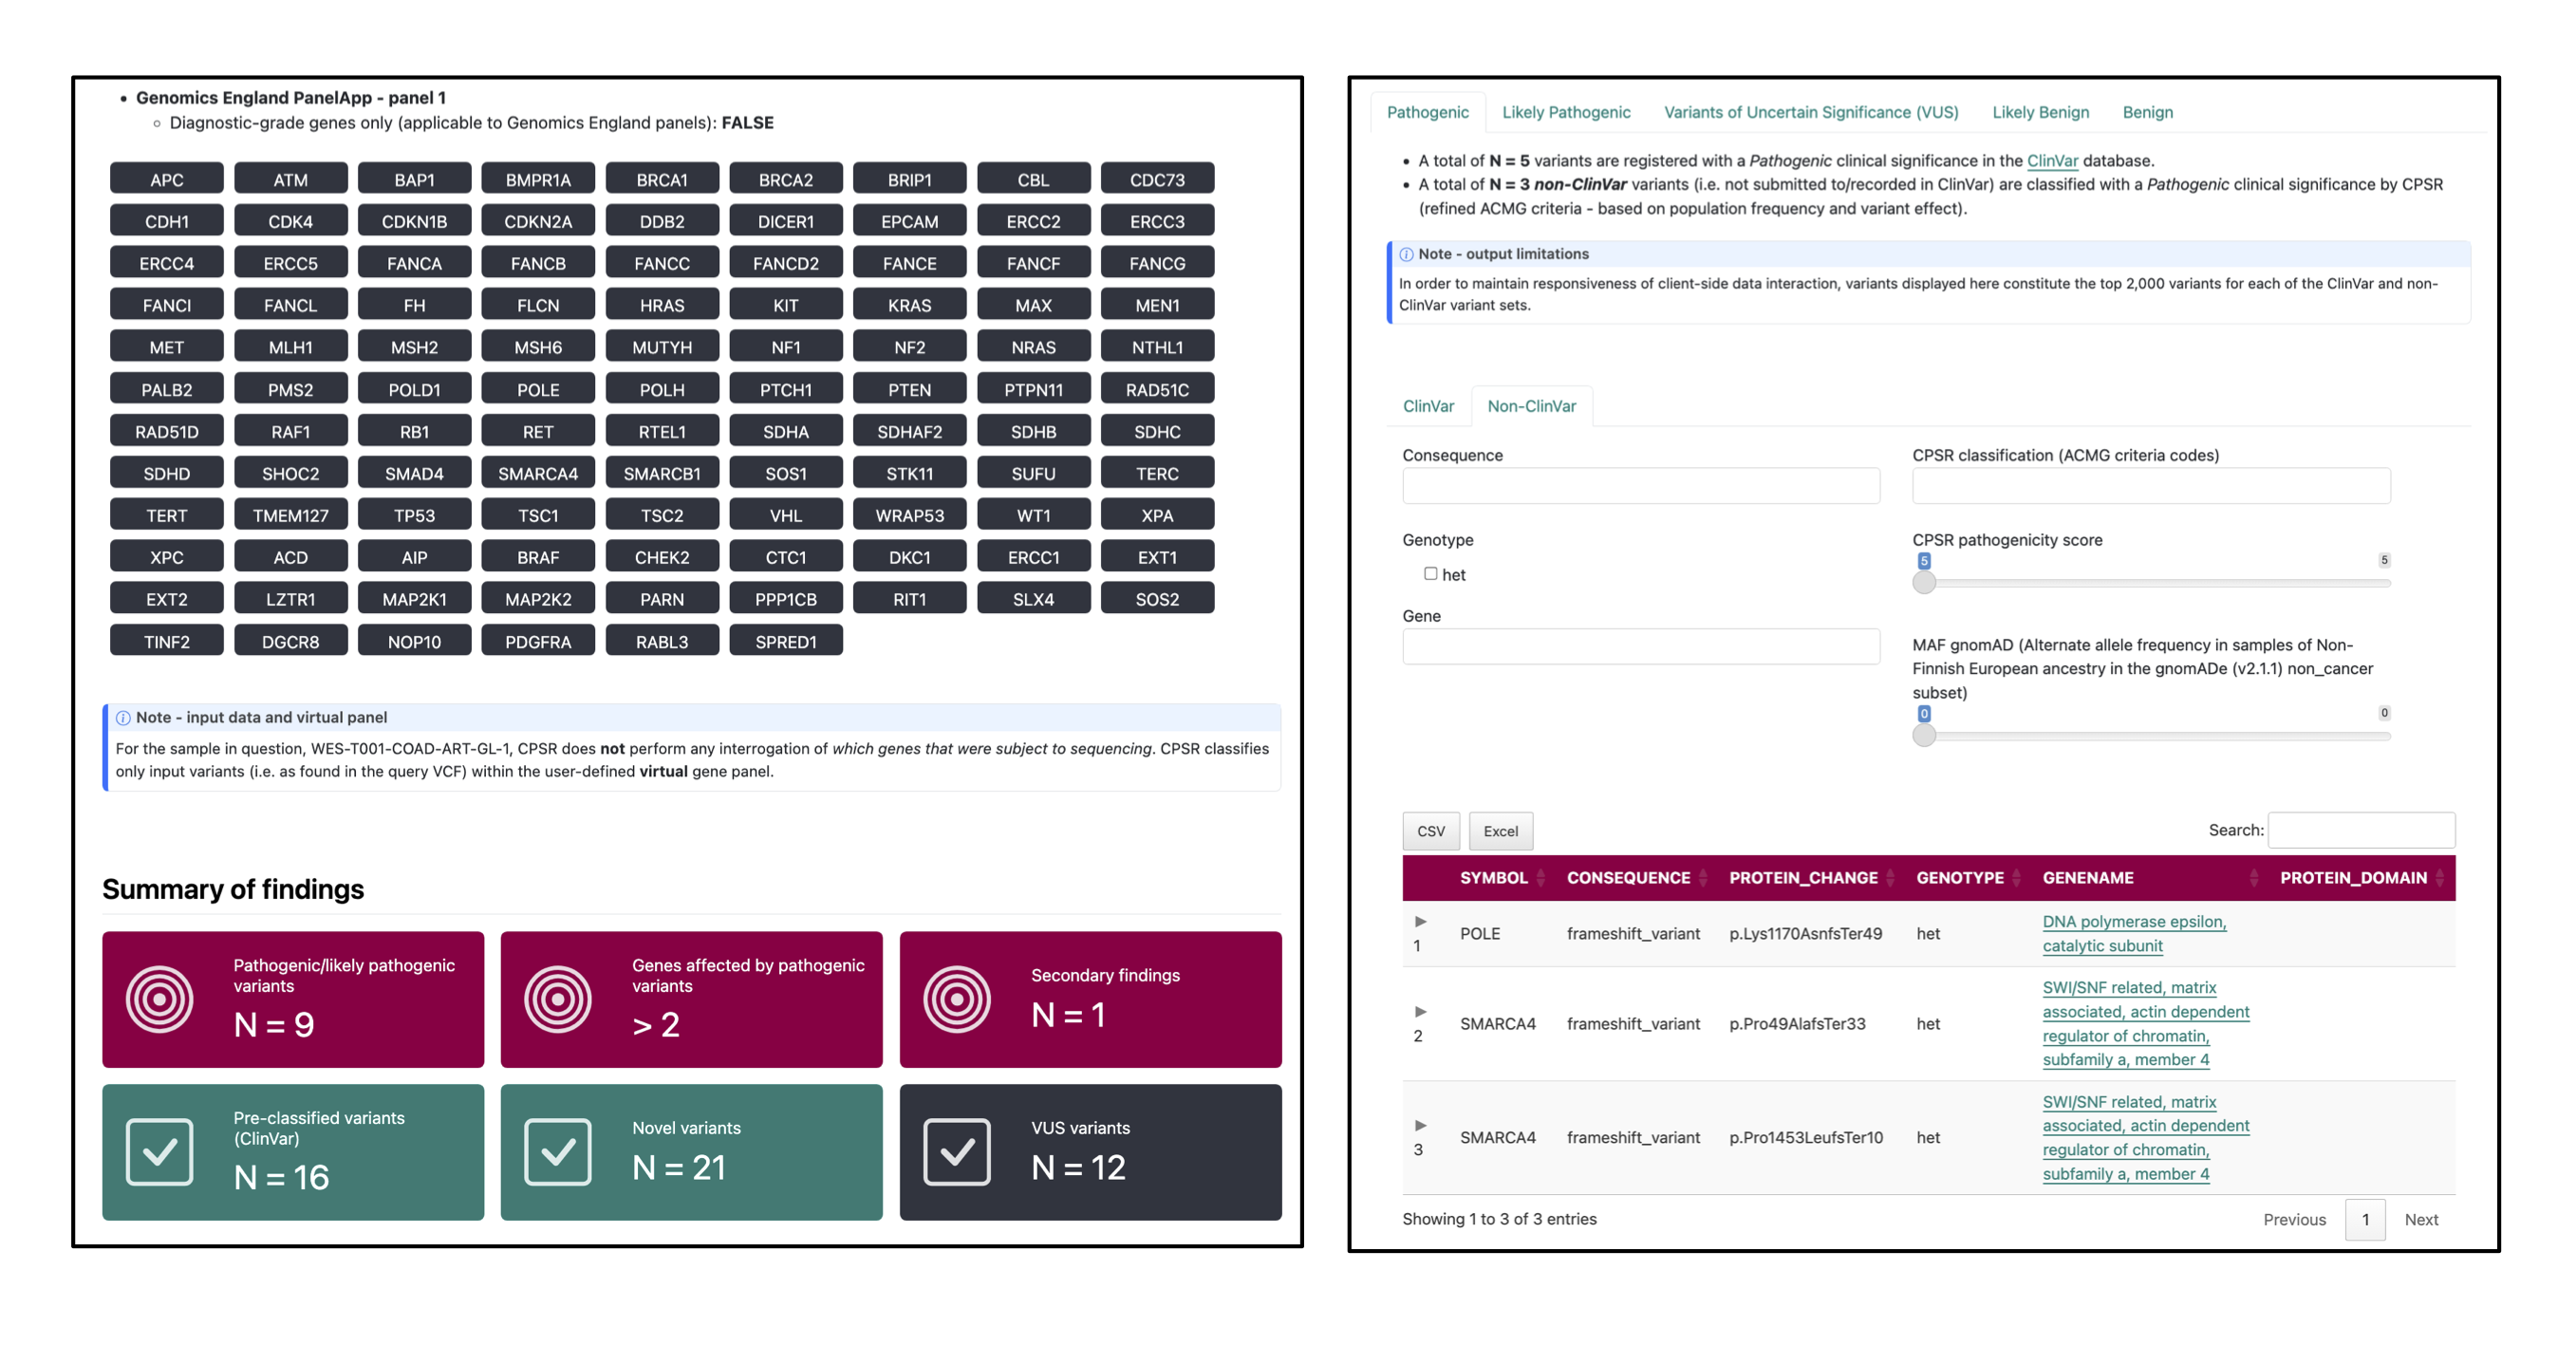Click the table Search input field
The image size is (2576, 1345).
(2360, 830)
